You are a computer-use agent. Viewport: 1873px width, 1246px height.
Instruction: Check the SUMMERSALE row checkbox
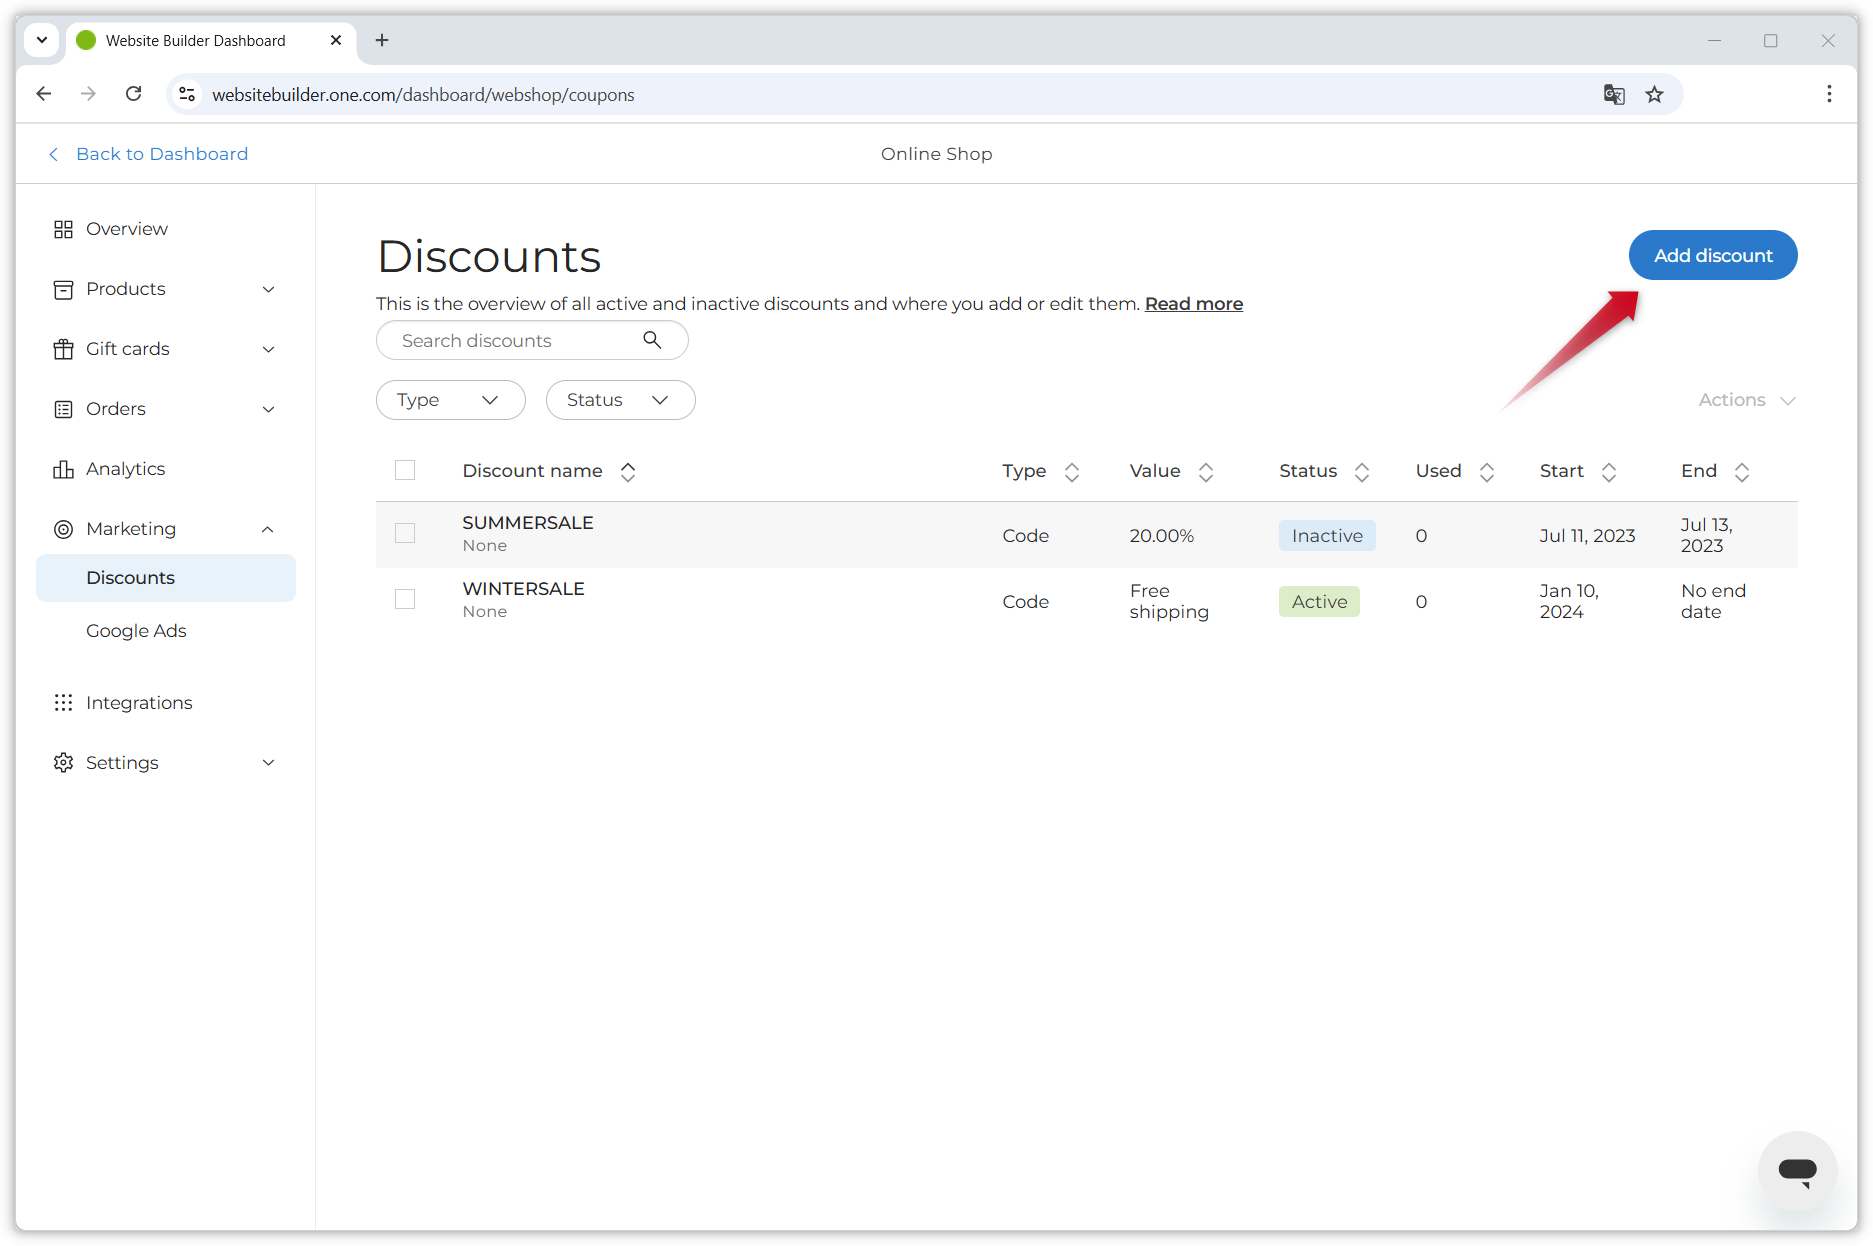(404, 533)
